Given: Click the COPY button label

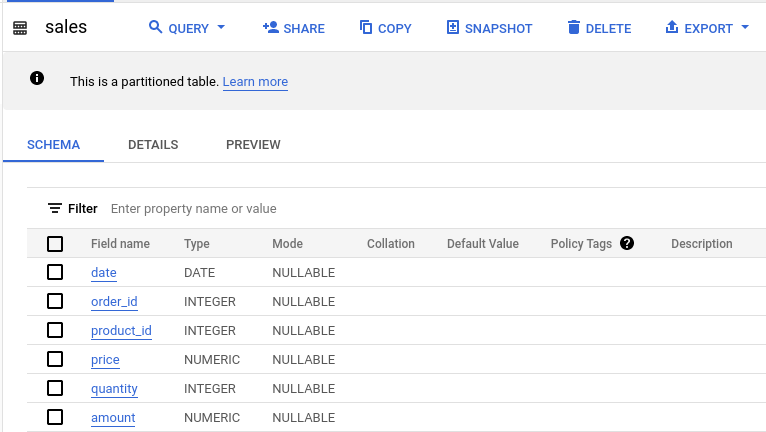Looking at the screenshot, I should pyautogui.click(x=395, y=29).
